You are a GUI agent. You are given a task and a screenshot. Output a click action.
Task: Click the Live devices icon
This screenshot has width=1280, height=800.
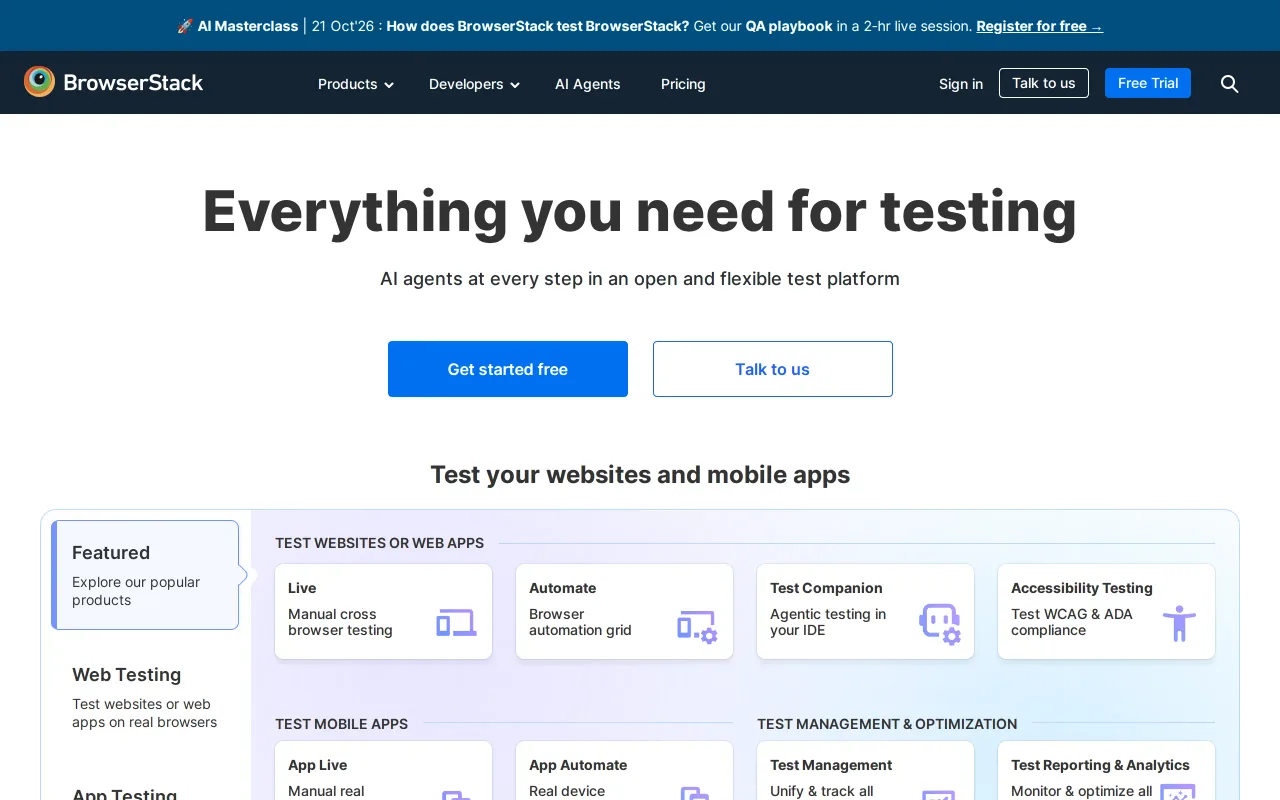456,623
